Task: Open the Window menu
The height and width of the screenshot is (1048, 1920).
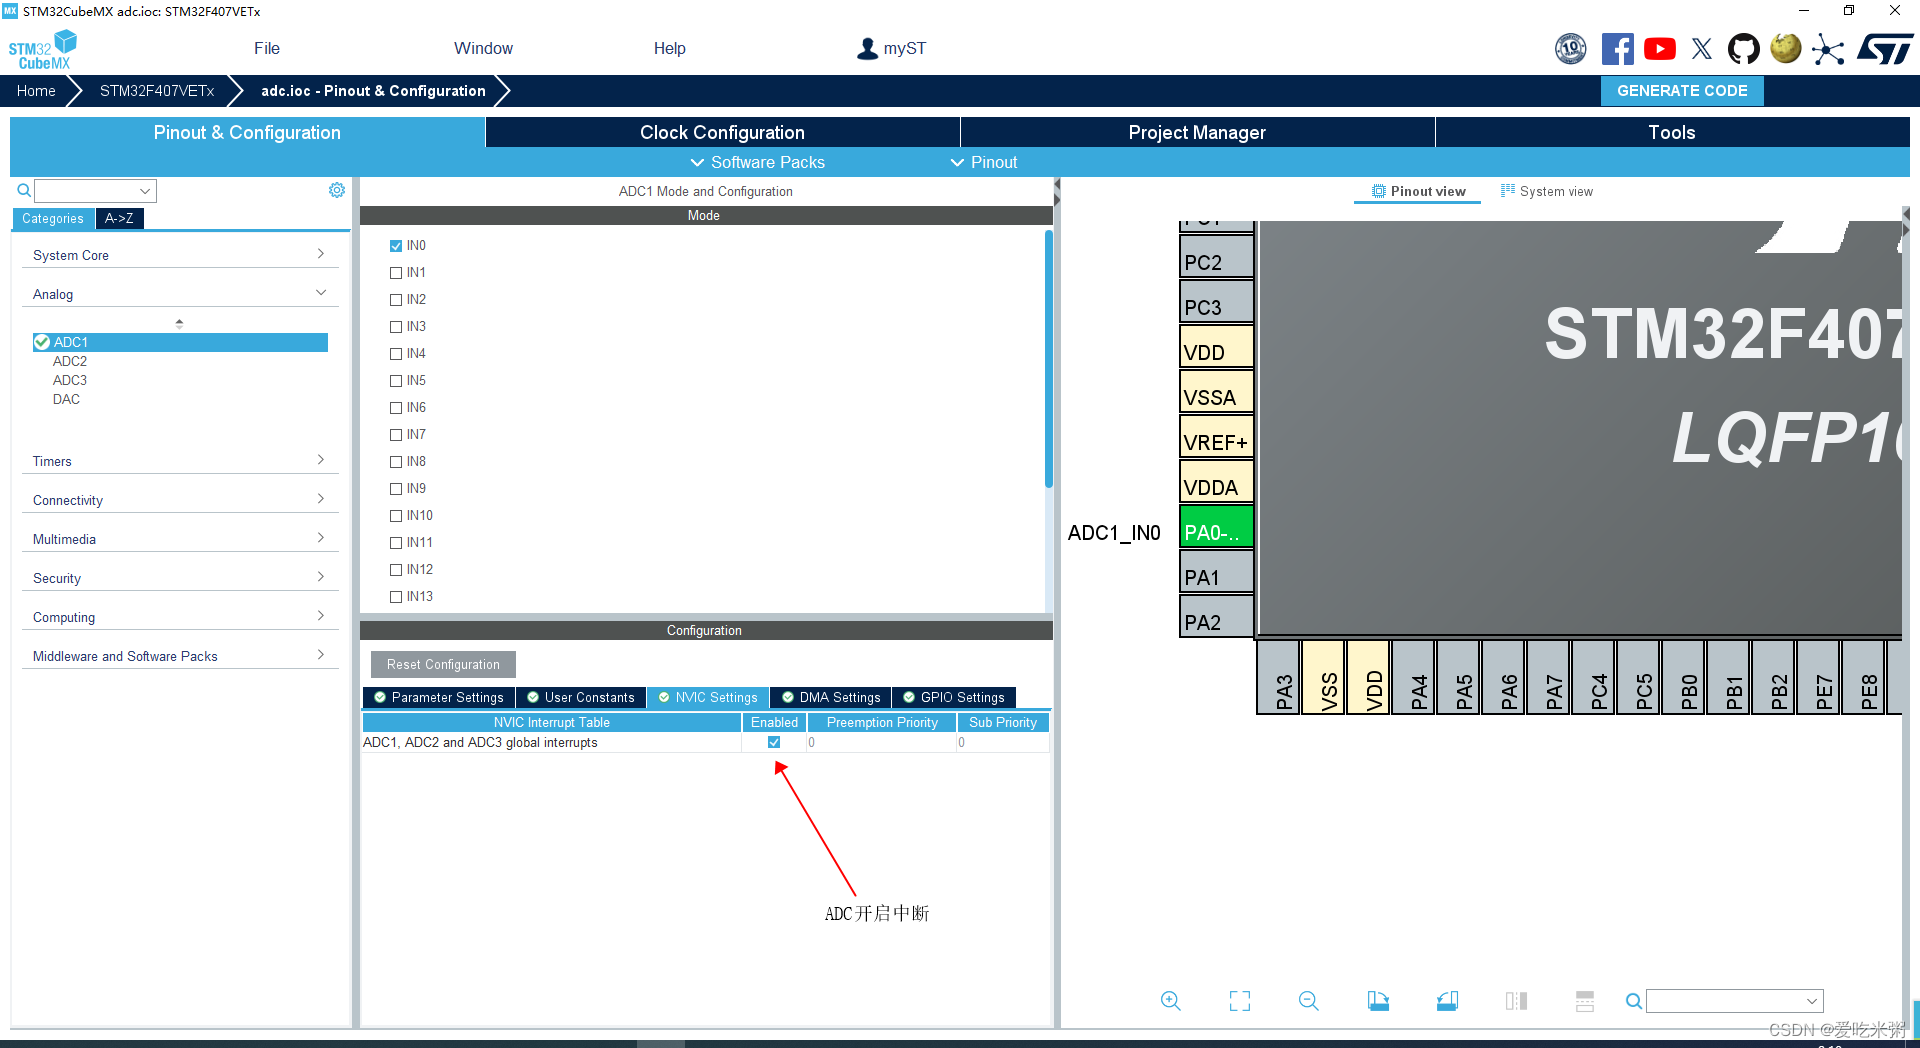Action: [483, 48]
